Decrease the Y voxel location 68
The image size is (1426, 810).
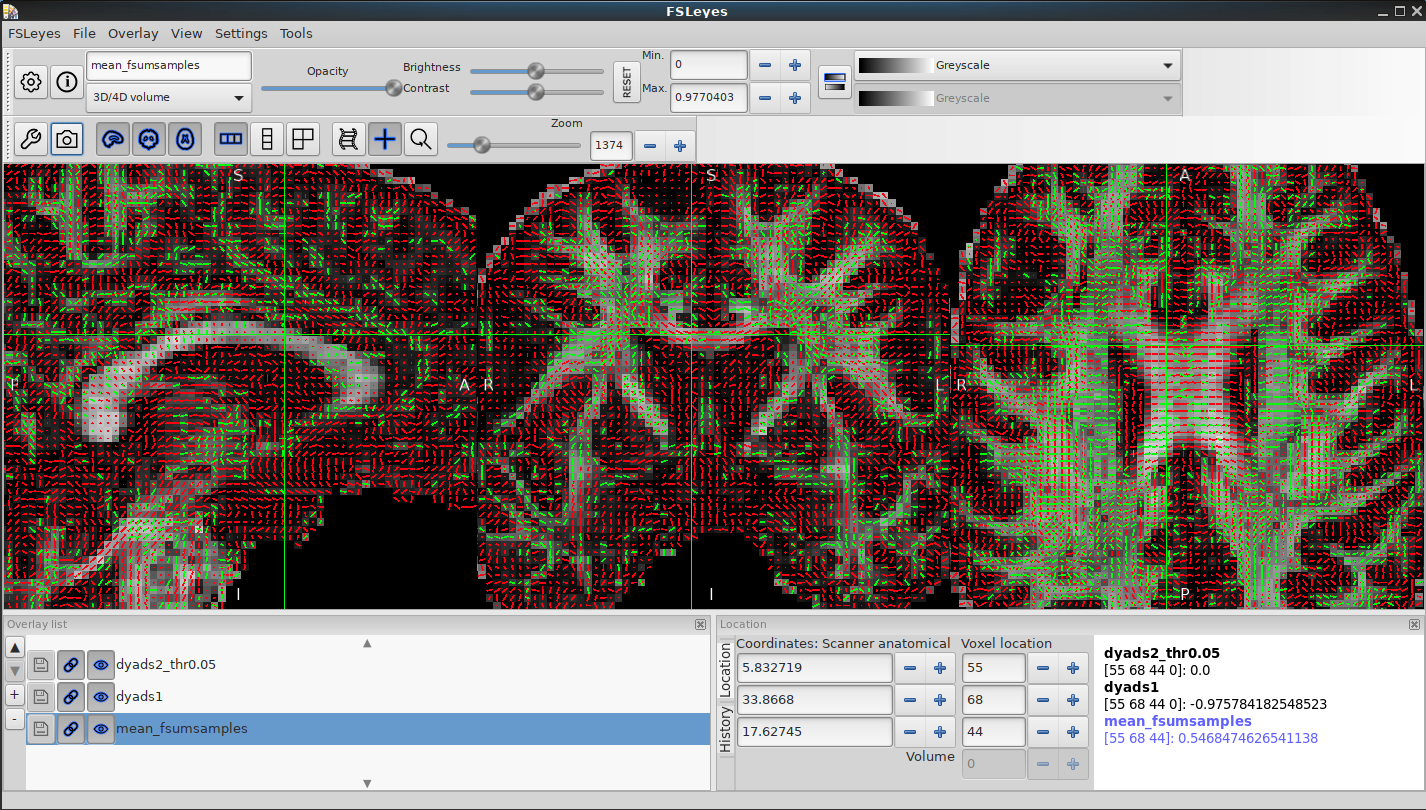1043,700
